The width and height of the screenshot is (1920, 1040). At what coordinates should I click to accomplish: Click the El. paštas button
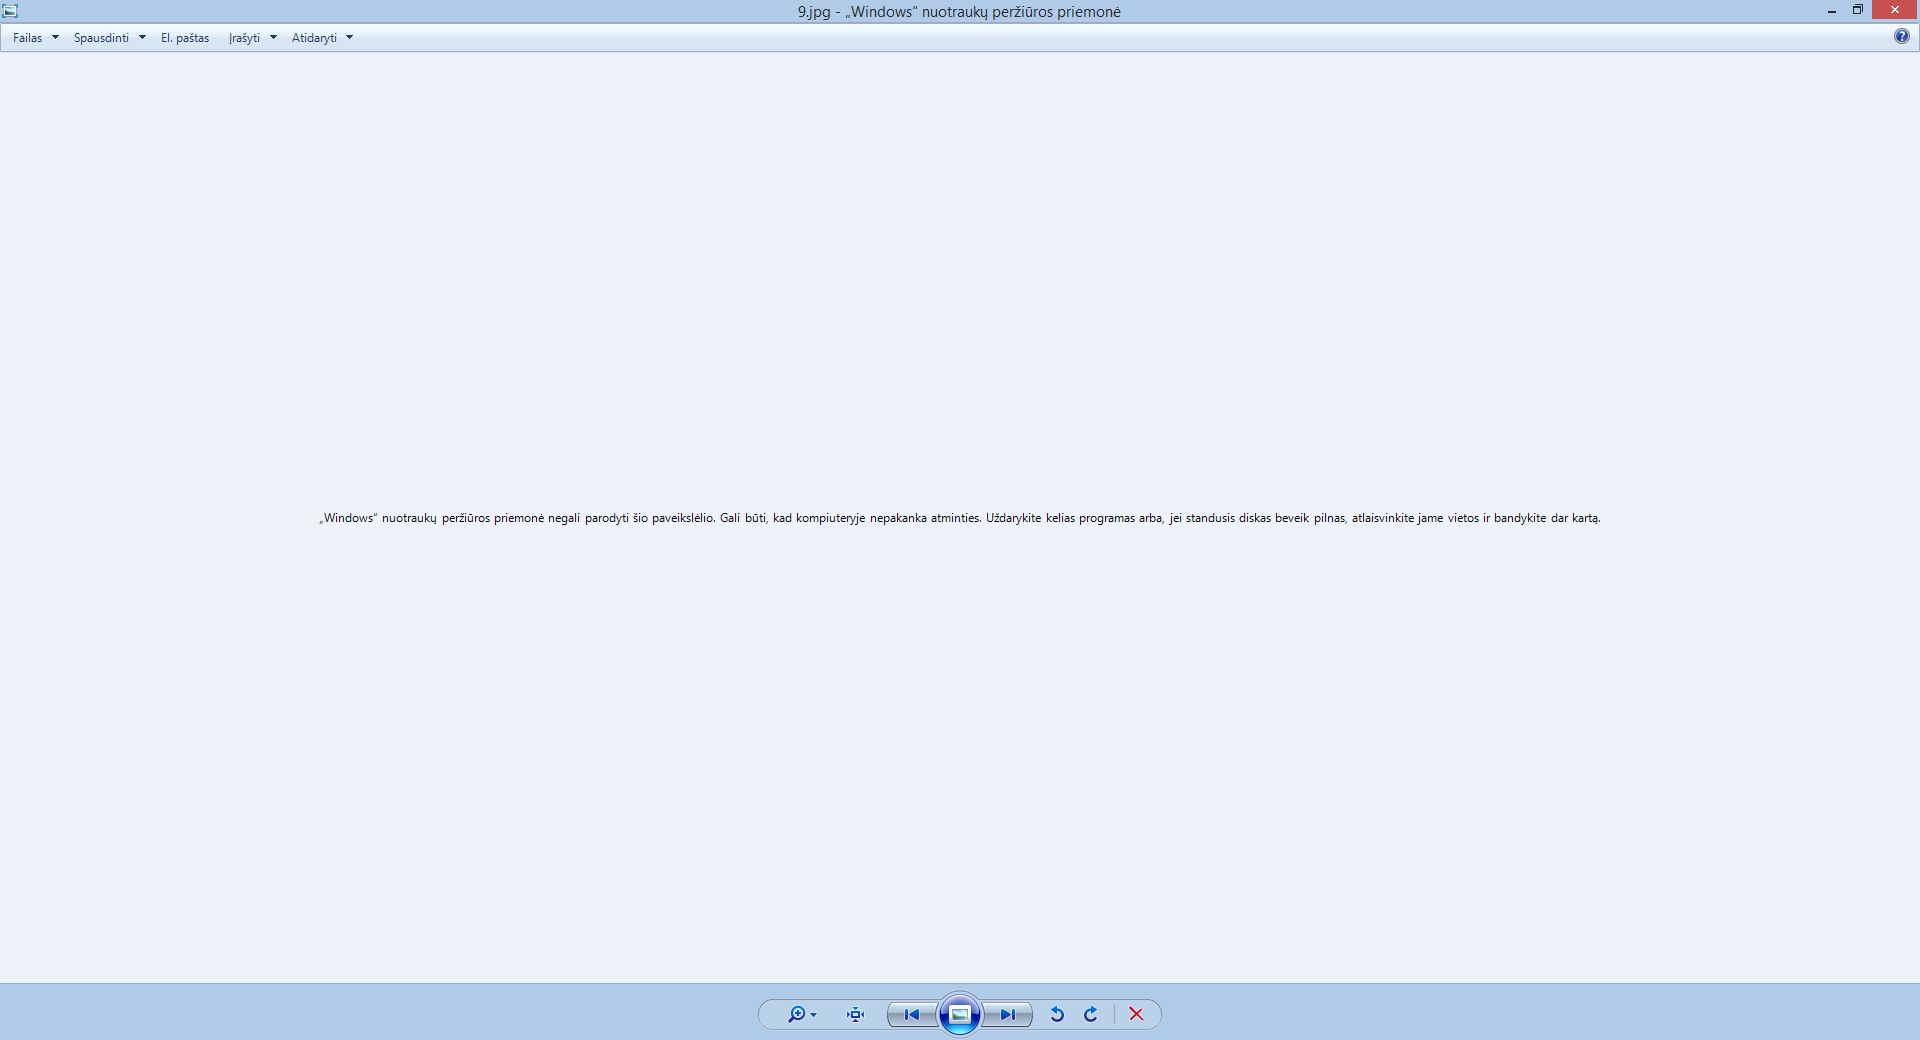pyautogui.click(x=185, y=38)
